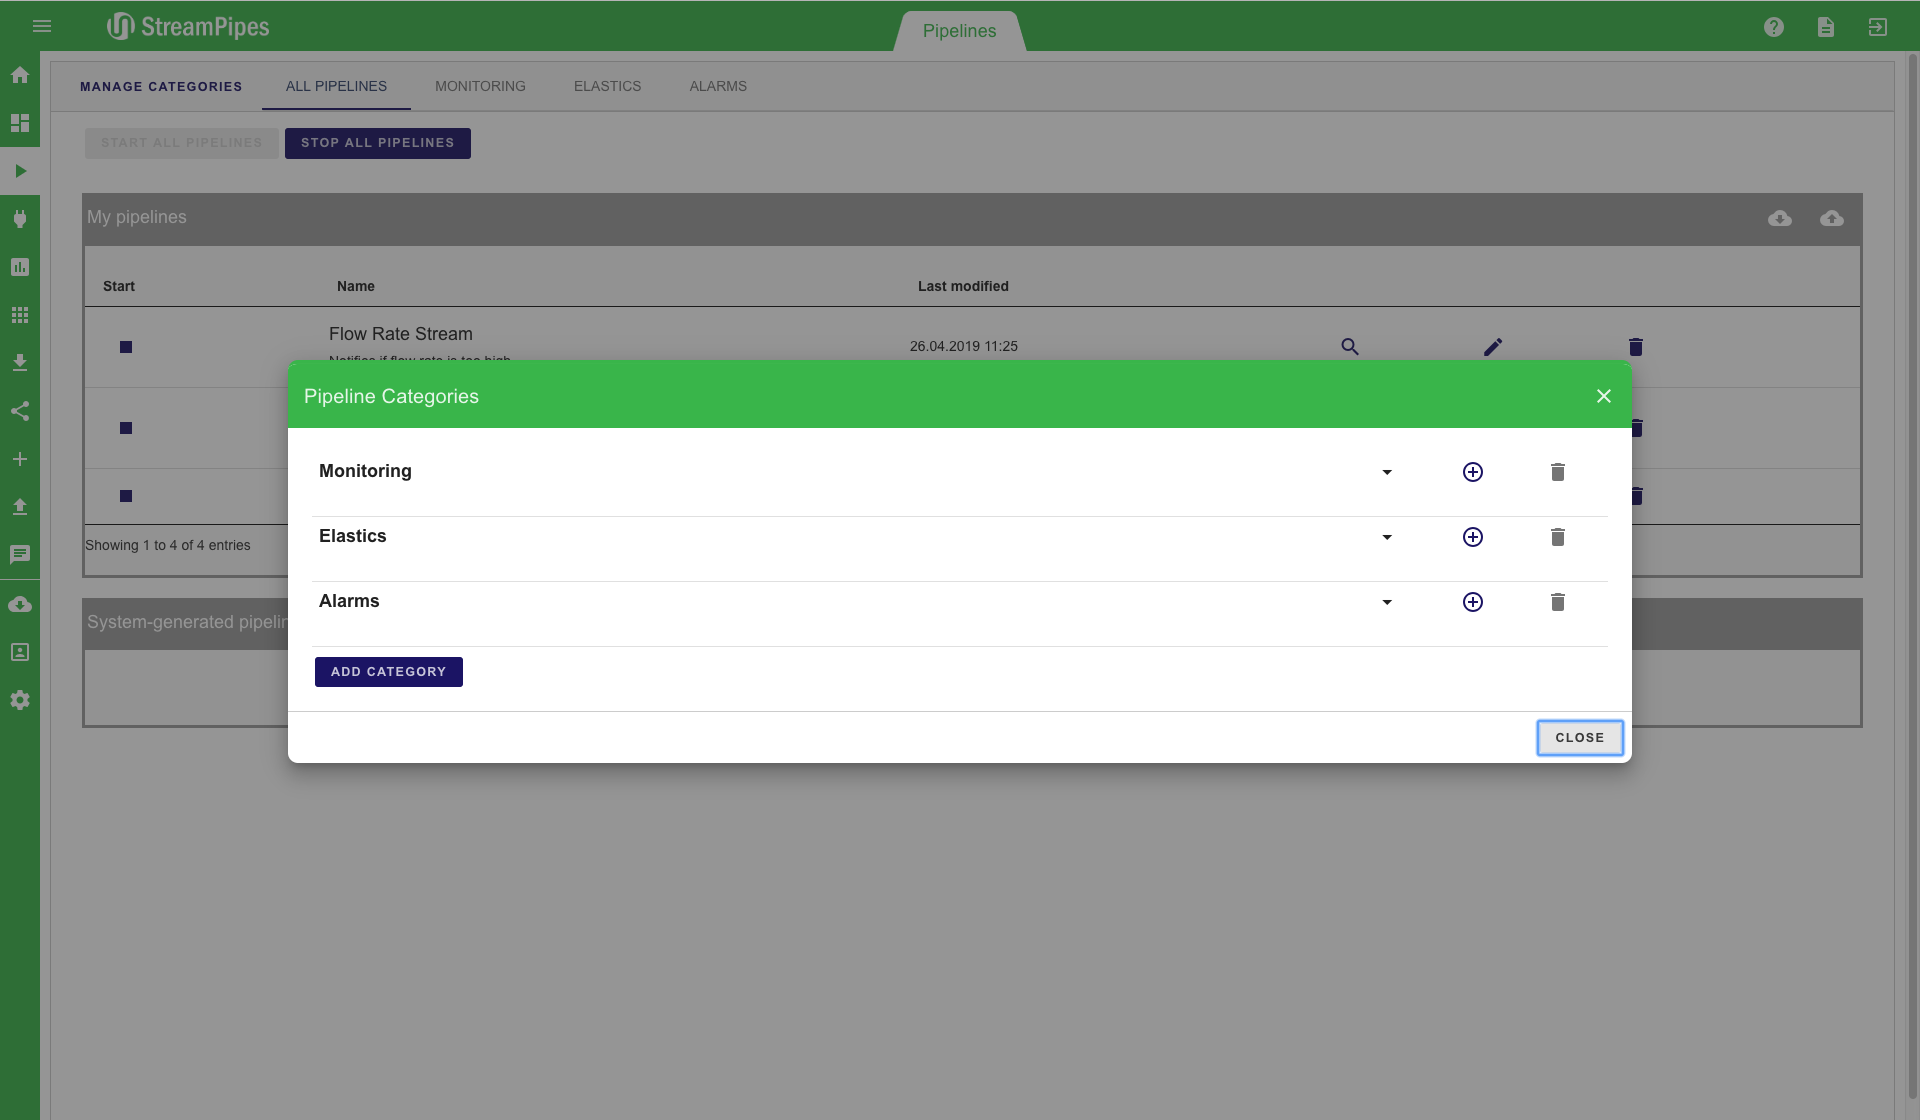
Task: Click the add icon for Monitoring category
Action: (x=1472, y=472)
